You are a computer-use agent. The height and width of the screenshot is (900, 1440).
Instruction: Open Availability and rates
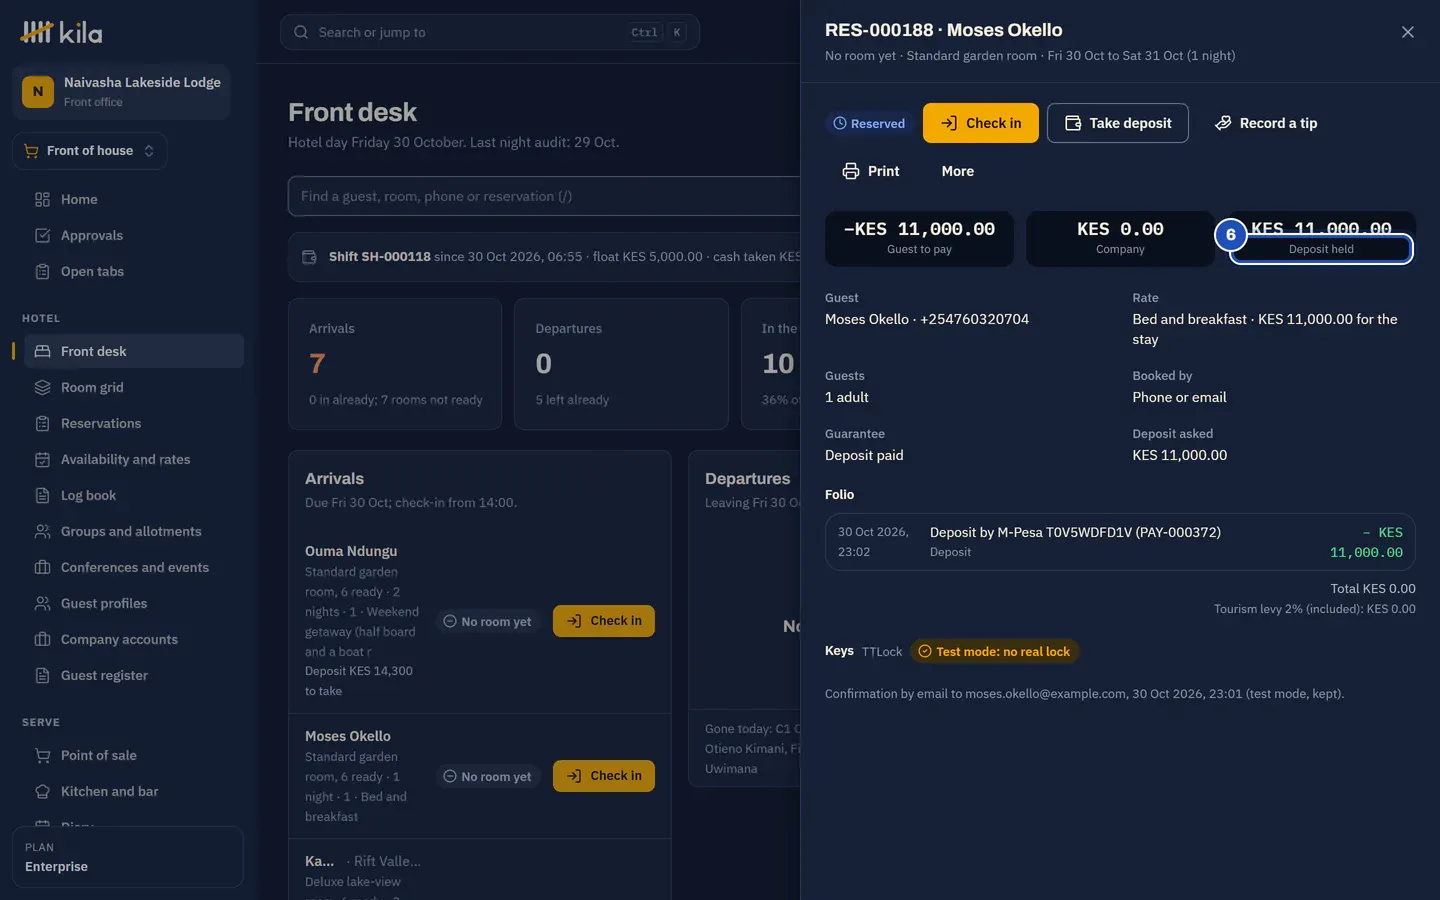134,459
